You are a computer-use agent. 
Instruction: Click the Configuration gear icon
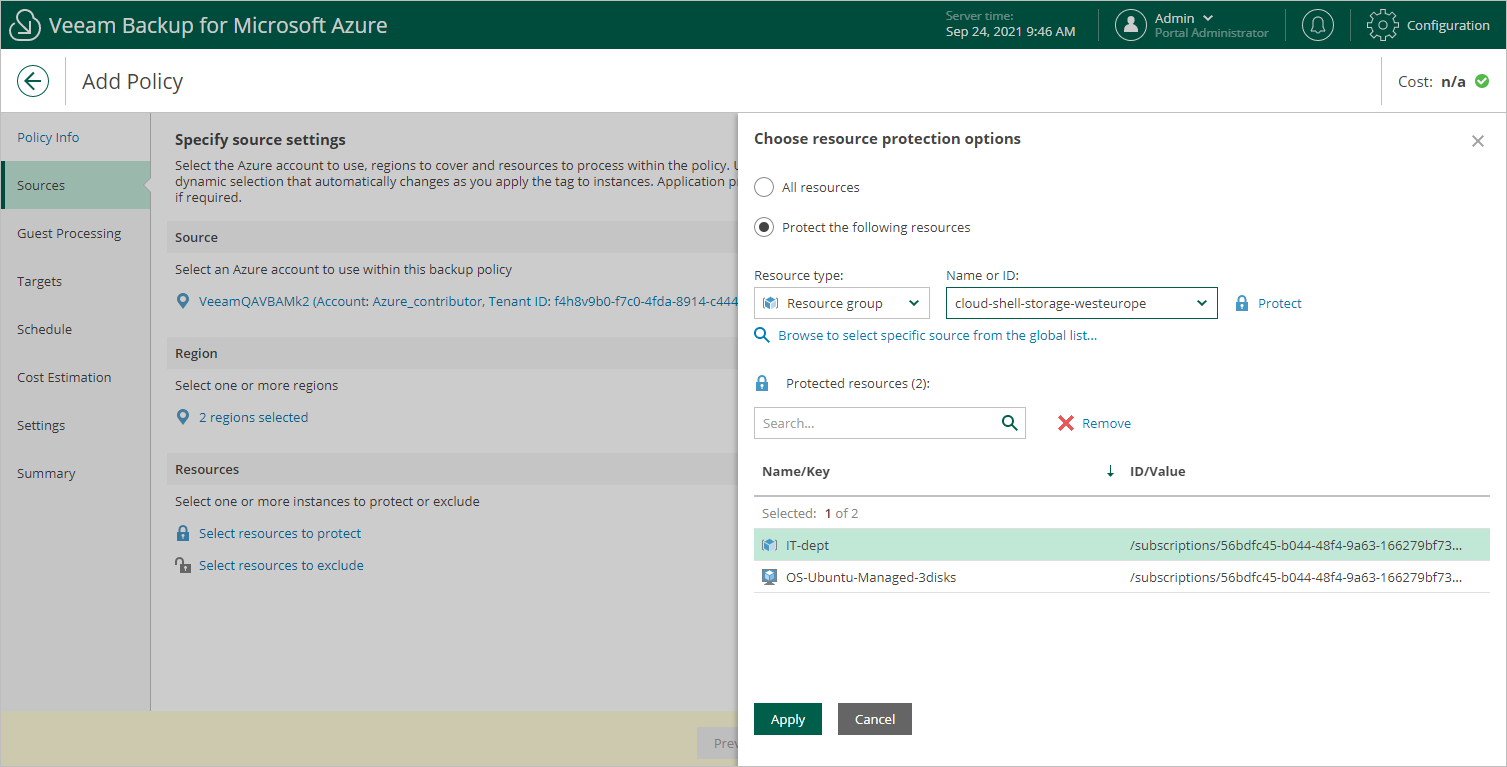coord(1382,25)
